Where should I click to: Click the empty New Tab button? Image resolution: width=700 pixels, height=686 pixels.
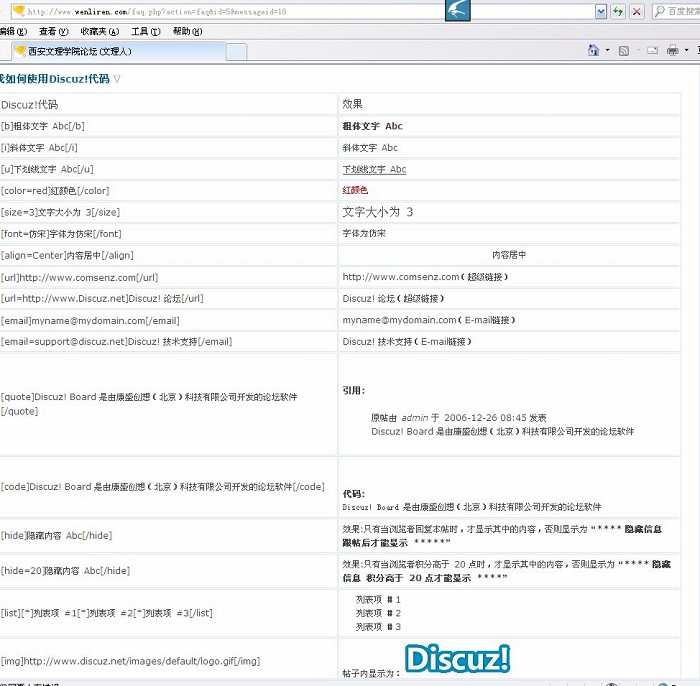tap(236, 52)
